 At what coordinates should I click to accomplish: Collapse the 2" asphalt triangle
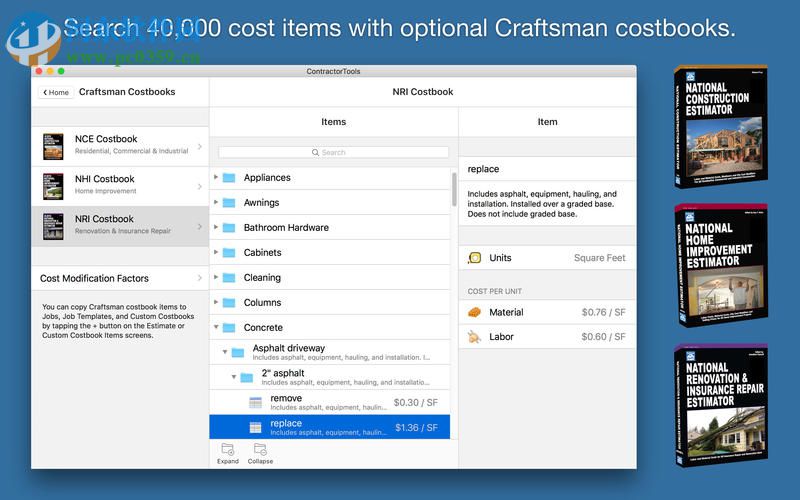(x=234, y=377)
